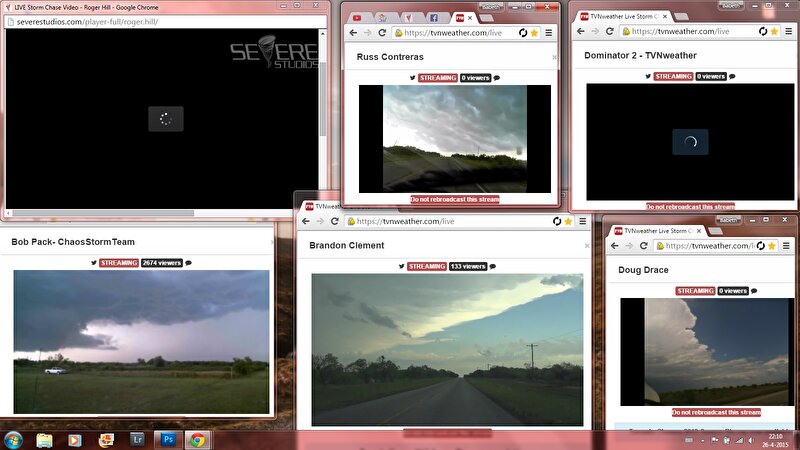Switch to the YouTube tab in Russ Contreras window
The height and width of the screenshot is (450, 800).
click(x=357, y=18)
